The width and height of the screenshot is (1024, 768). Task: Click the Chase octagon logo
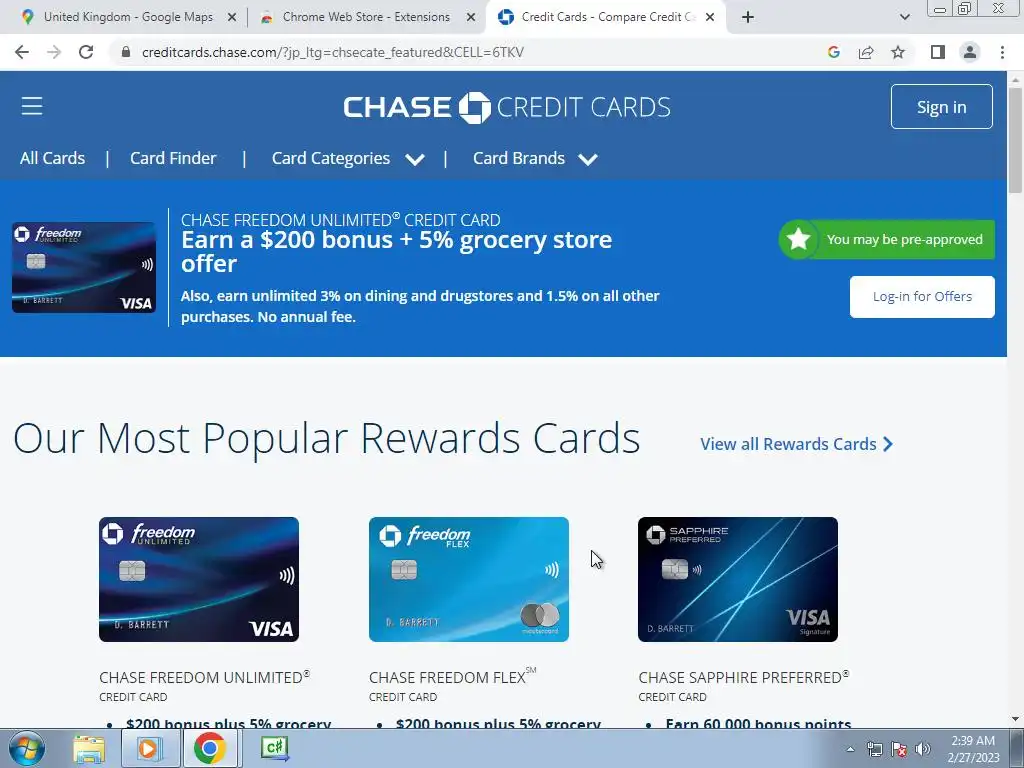pyautogui.click(x=475, y=108)
